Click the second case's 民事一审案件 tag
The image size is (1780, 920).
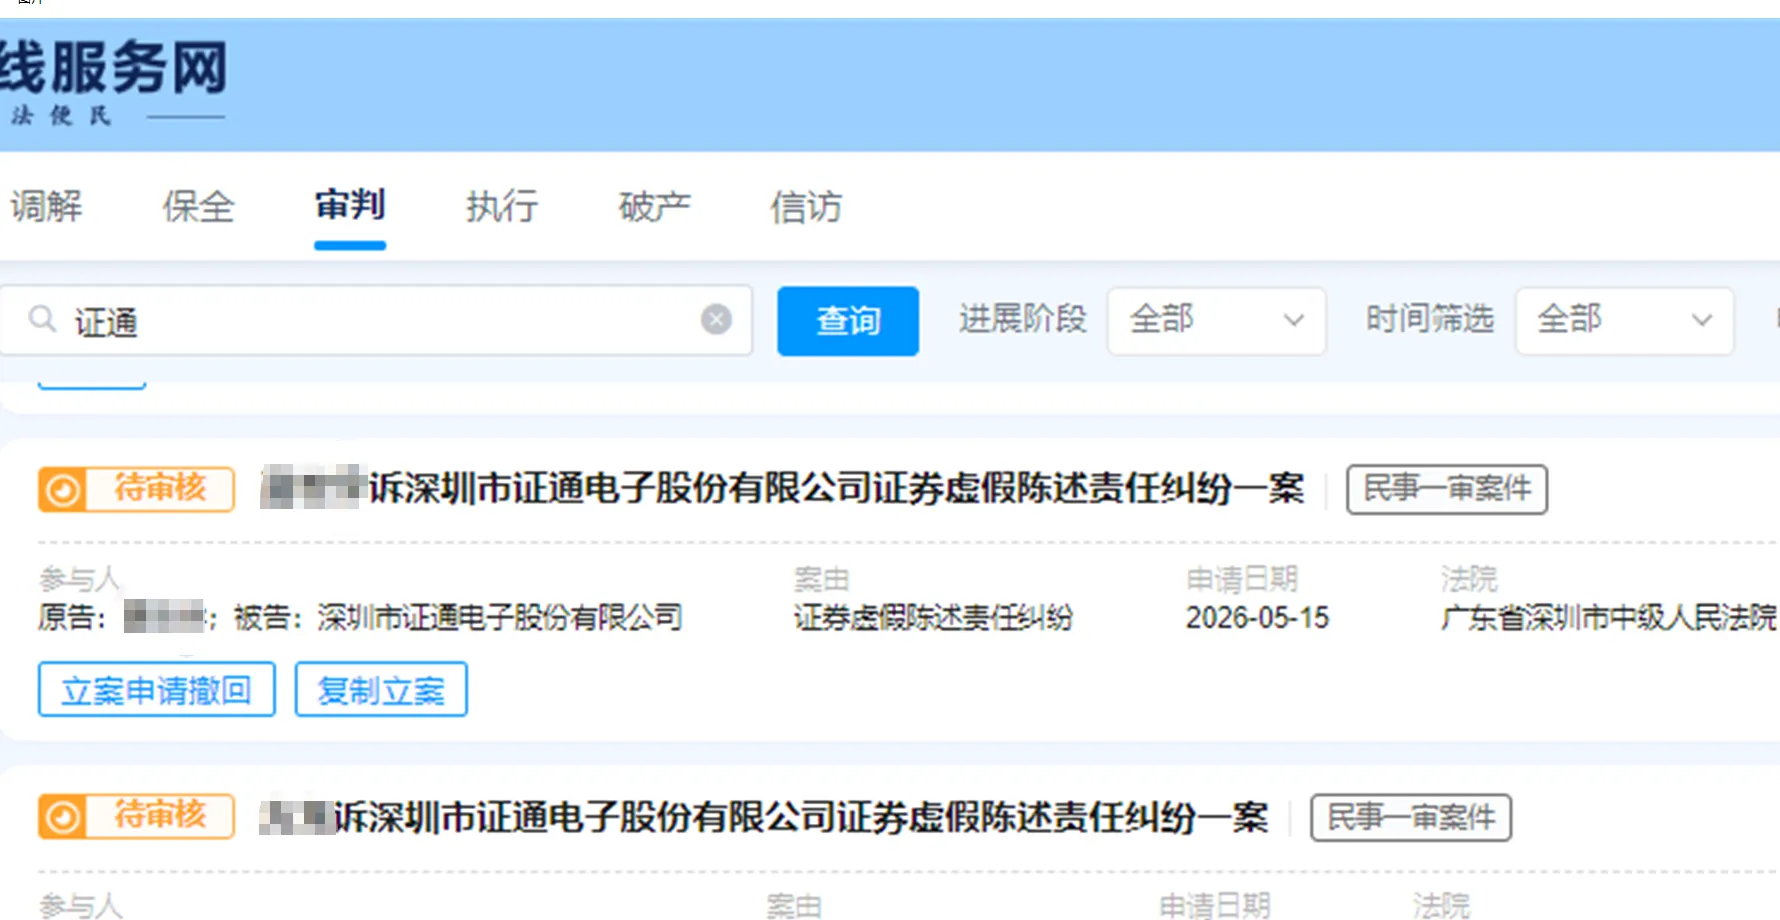[1411, 818]
